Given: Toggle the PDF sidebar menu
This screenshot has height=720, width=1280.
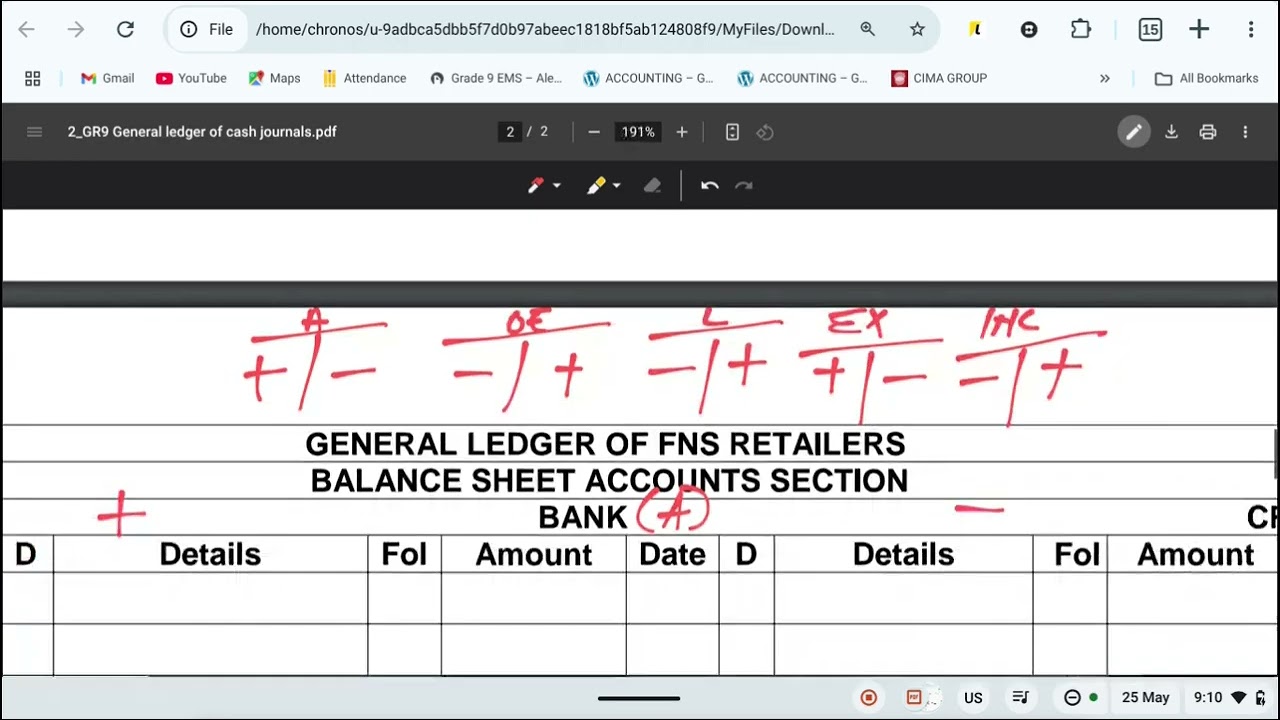Looking at the screenshot, I should coord(34,132).
